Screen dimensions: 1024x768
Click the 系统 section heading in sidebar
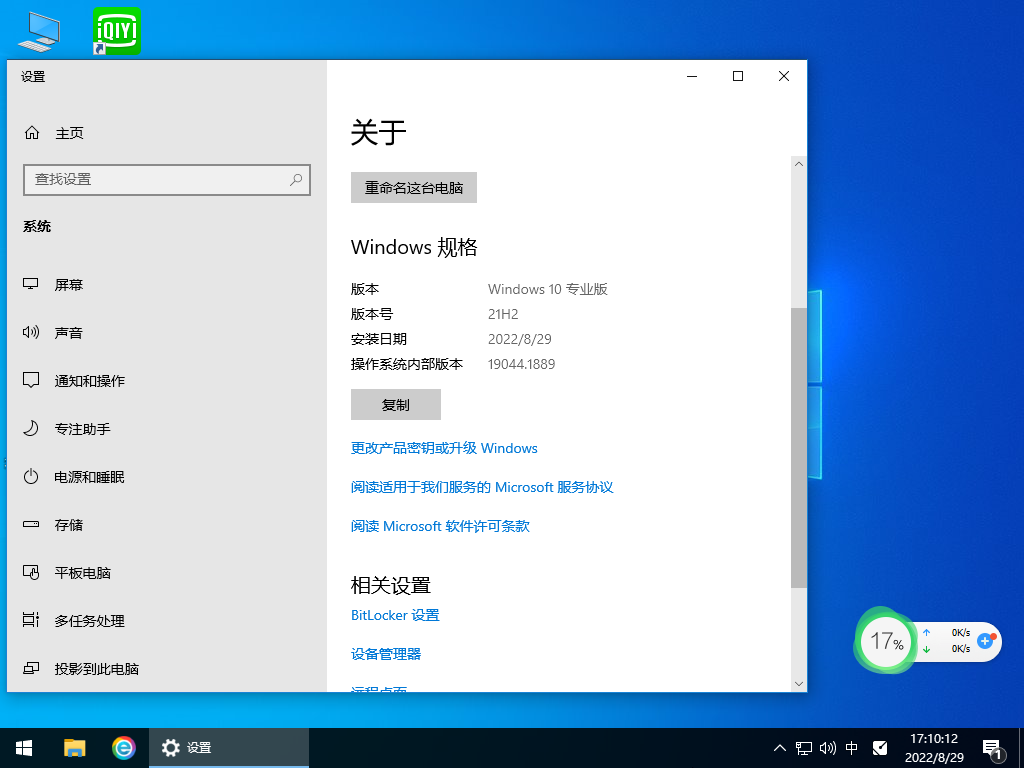click(37, 226)
